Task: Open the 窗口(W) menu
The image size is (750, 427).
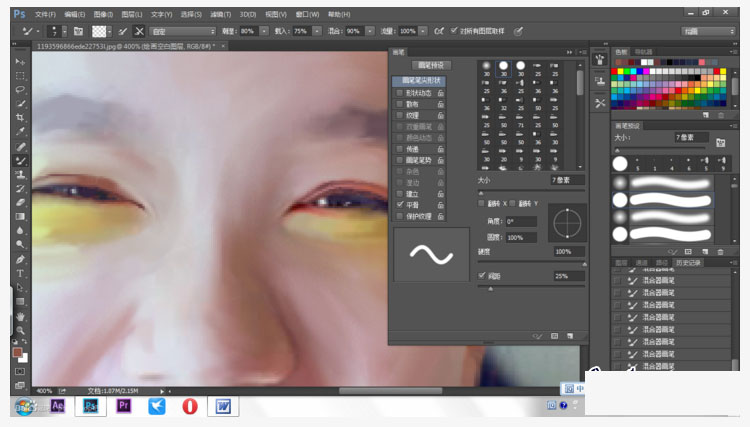Action: [307, 14]
